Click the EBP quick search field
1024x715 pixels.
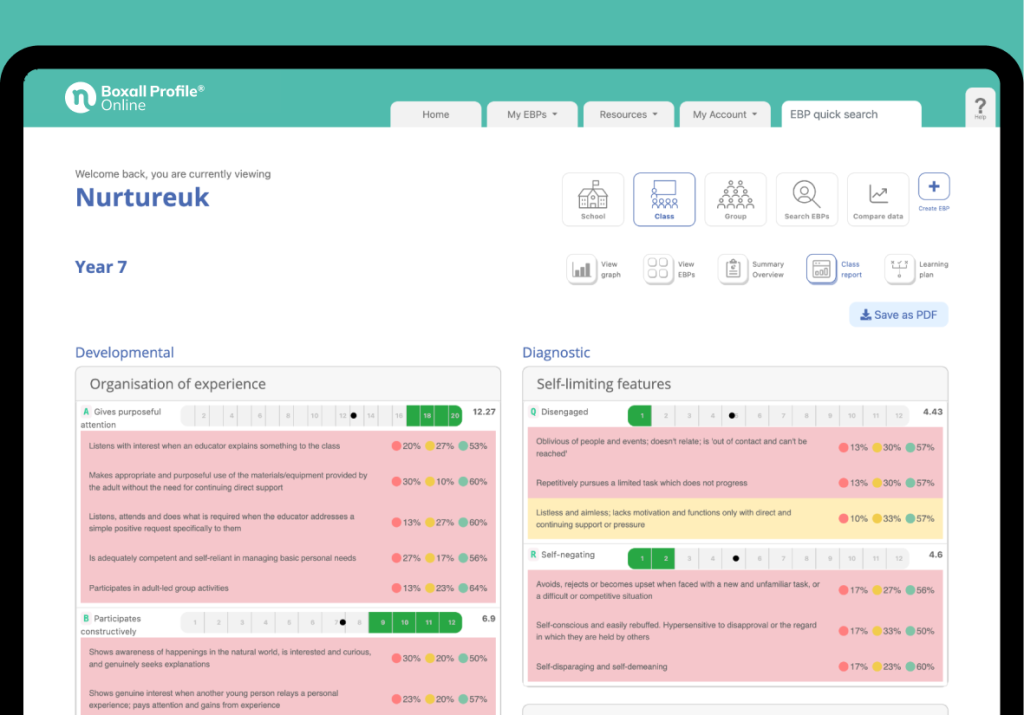[850, 115]
